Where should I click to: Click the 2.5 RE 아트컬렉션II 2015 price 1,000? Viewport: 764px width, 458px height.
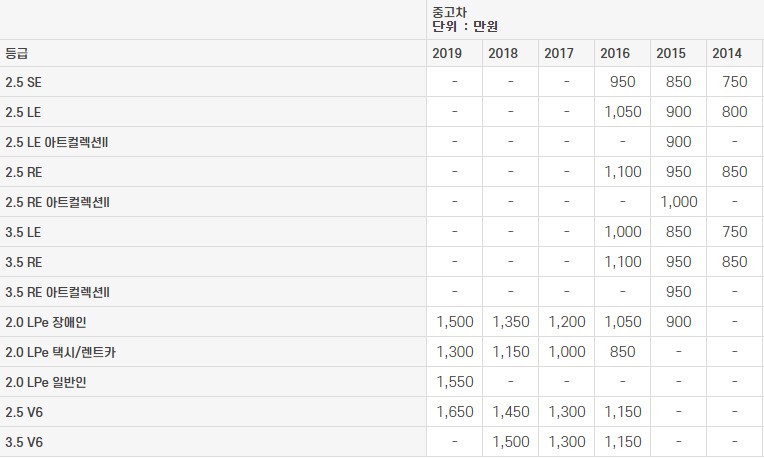pos(678,202)
